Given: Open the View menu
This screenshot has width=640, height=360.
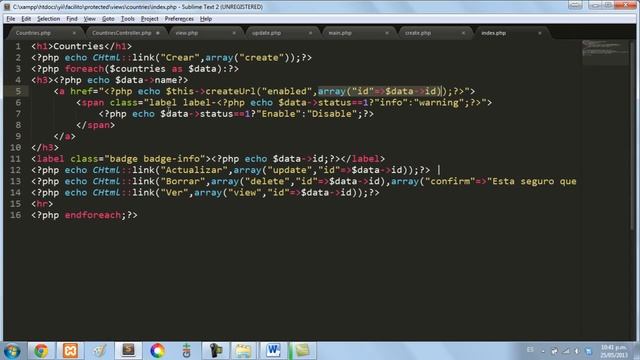Looking at the screenshot, I should click(89, 19).
